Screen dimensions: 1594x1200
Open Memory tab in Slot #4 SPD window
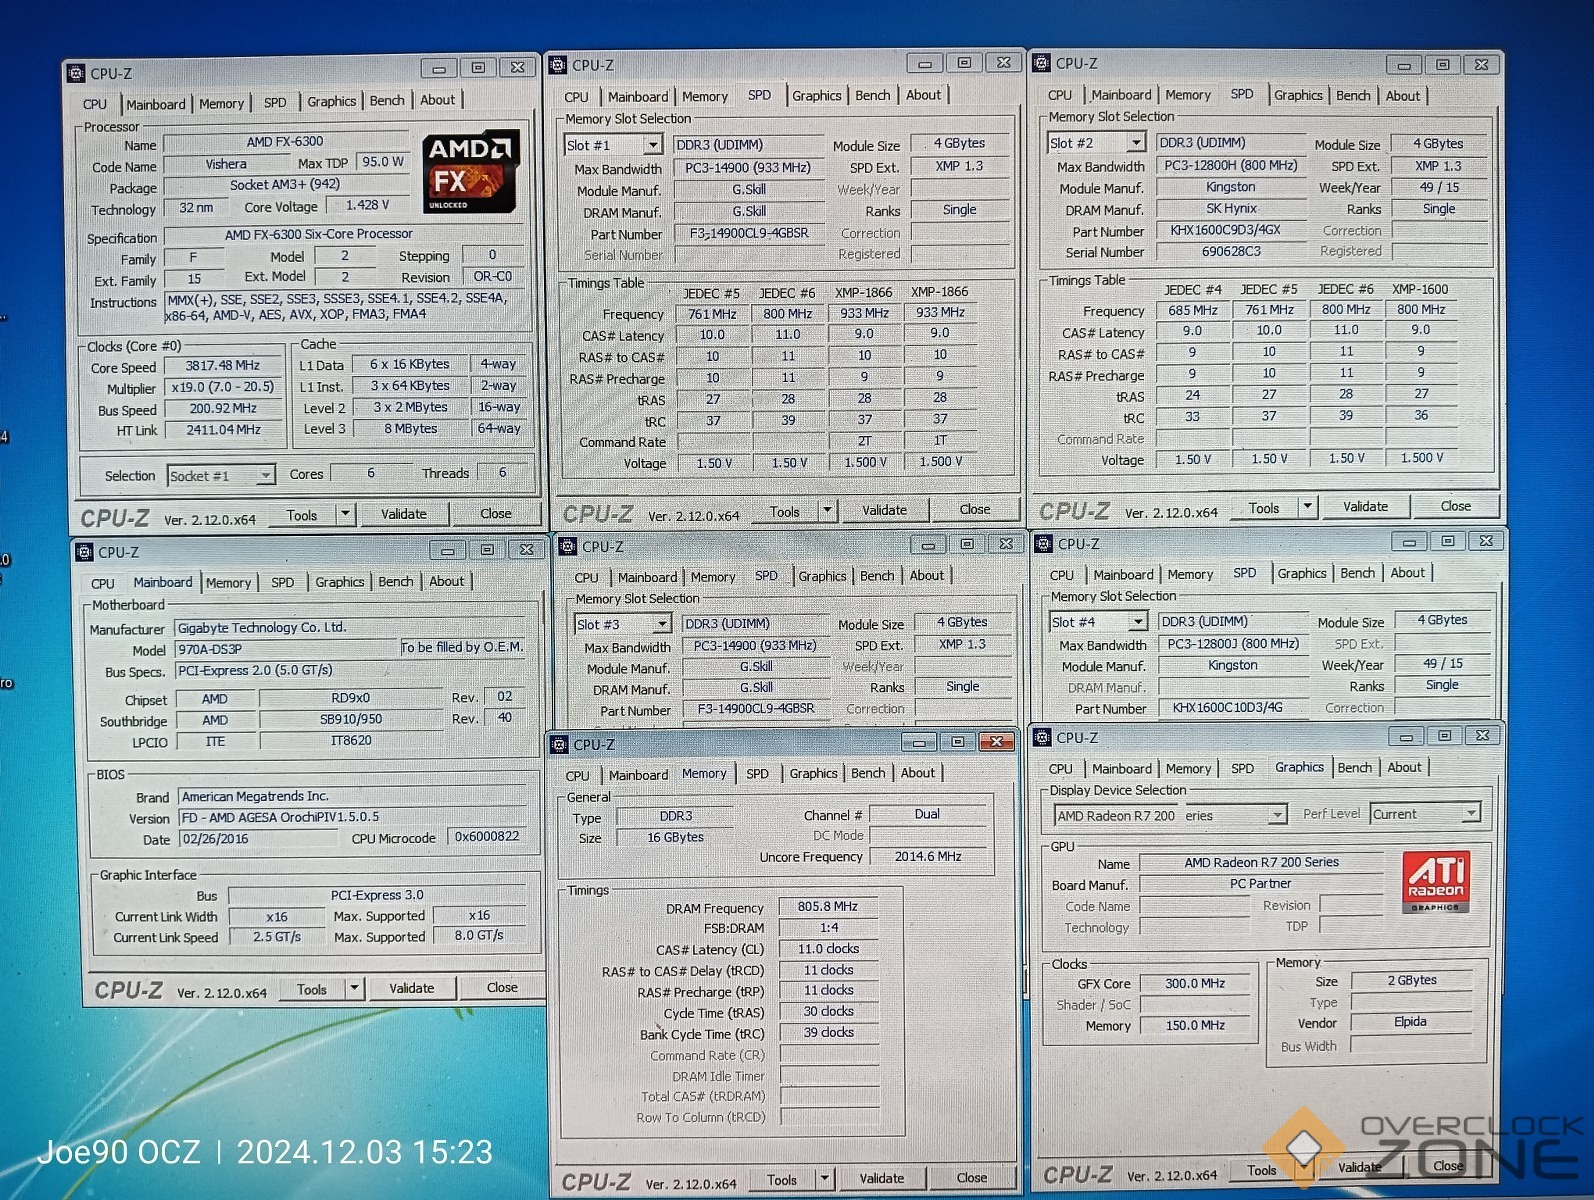pyautogui.click(x=1190, y=575)
